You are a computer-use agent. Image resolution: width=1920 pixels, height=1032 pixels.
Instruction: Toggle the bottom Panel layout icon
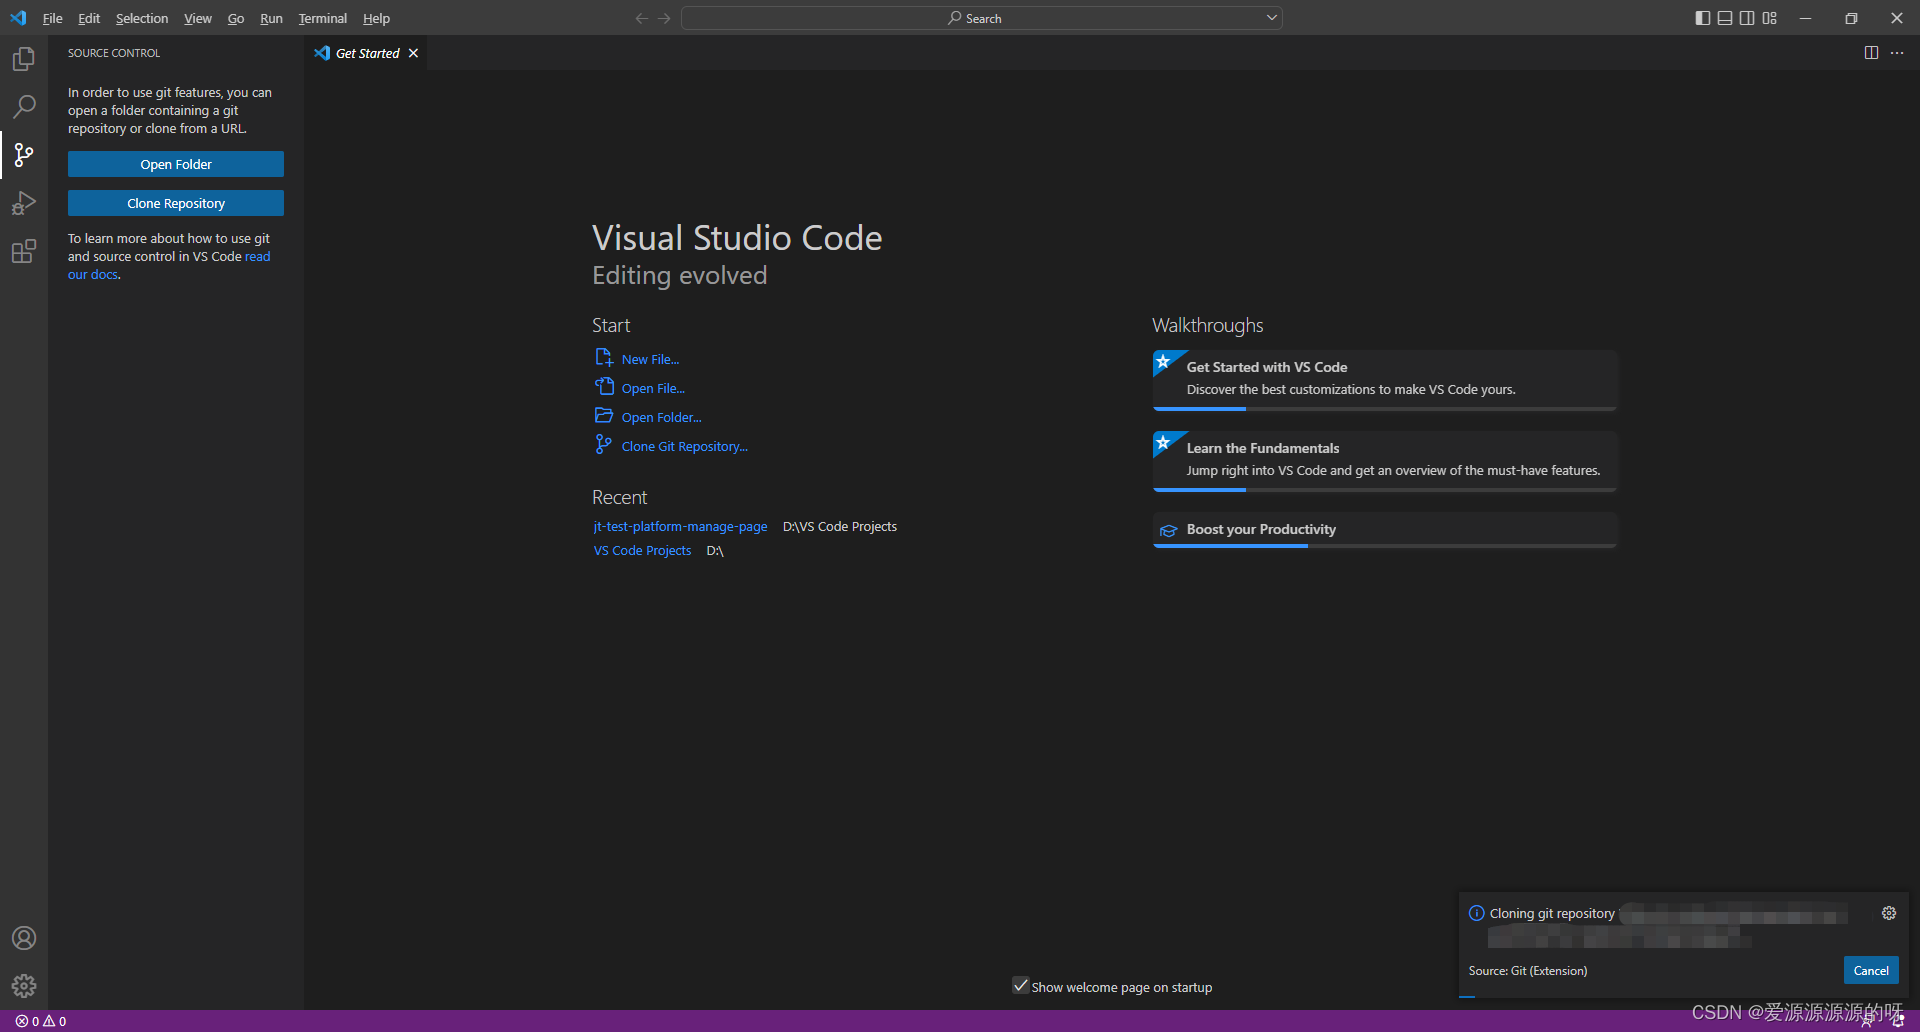1725,18
